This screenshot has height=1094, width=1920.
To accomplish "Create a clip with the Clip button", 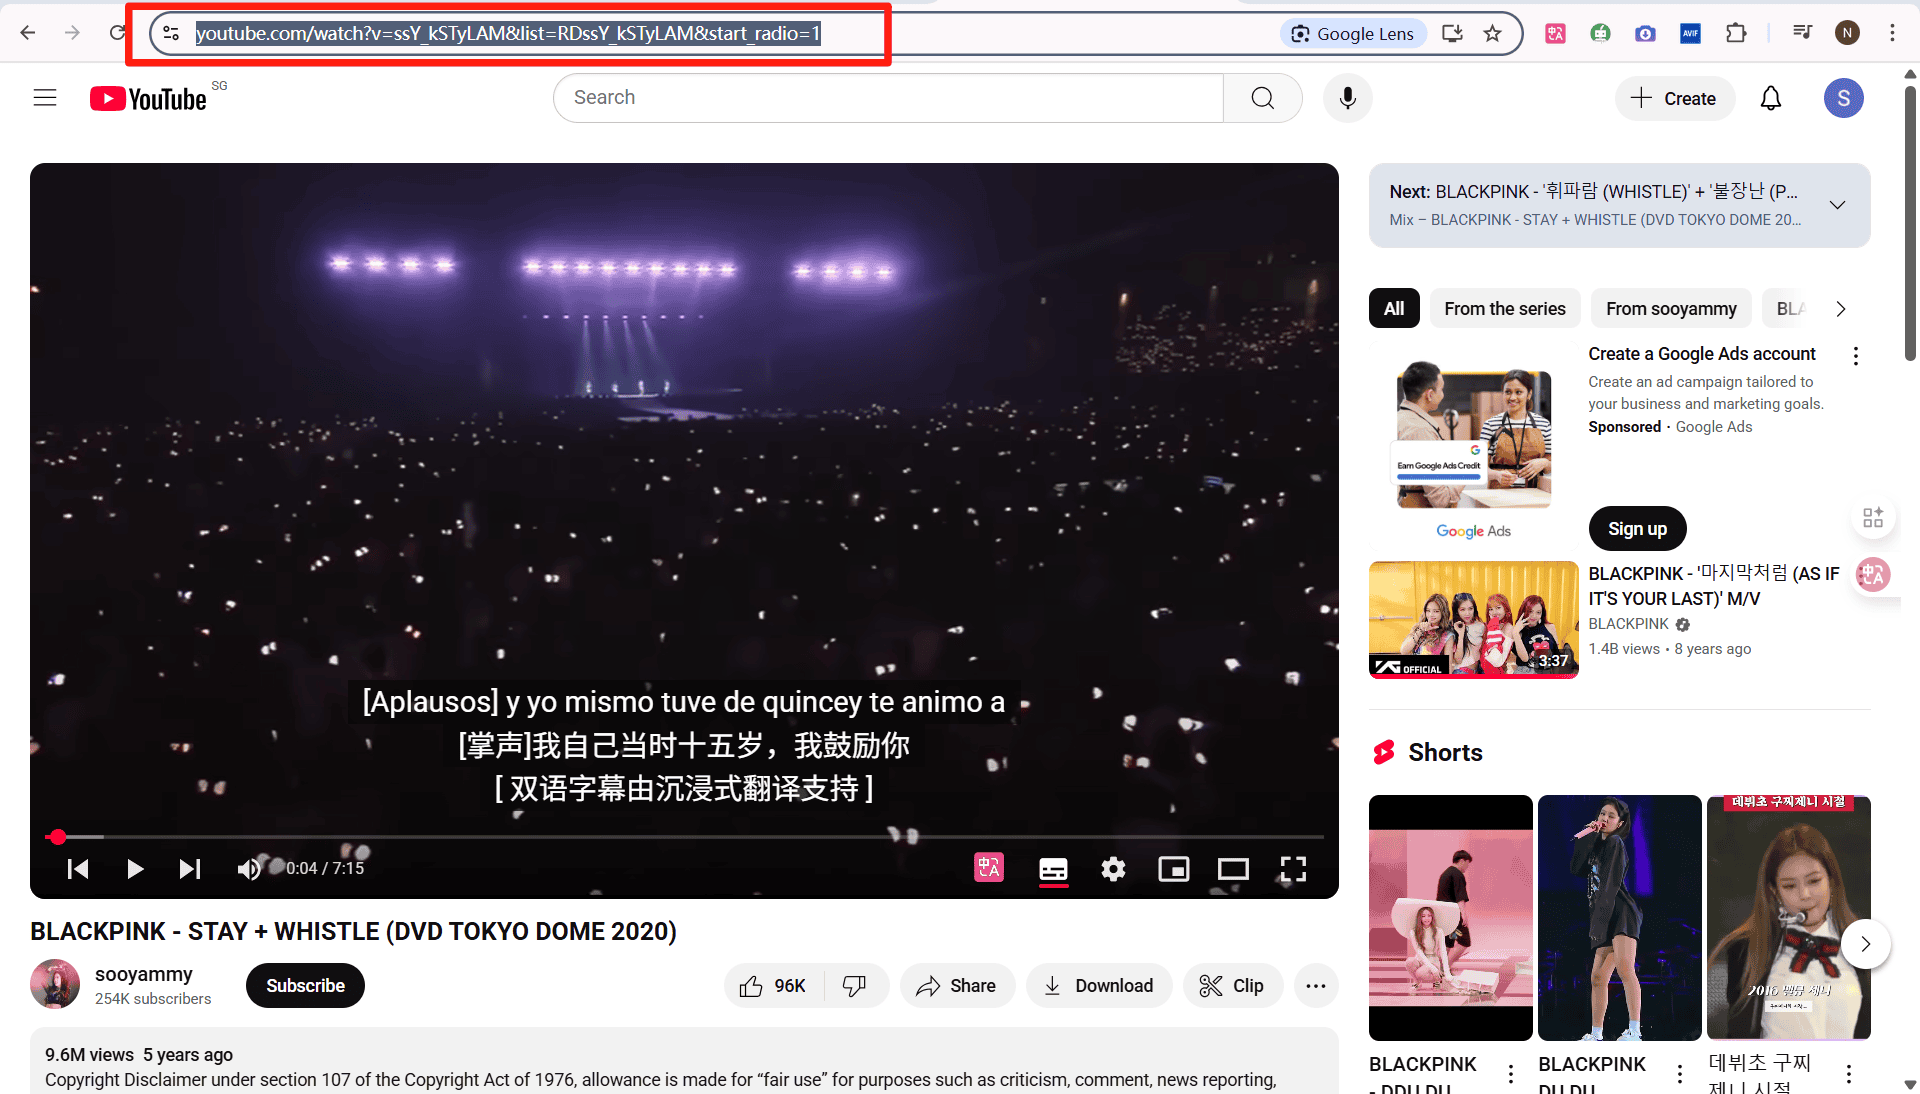I will tap(1233, 986).
